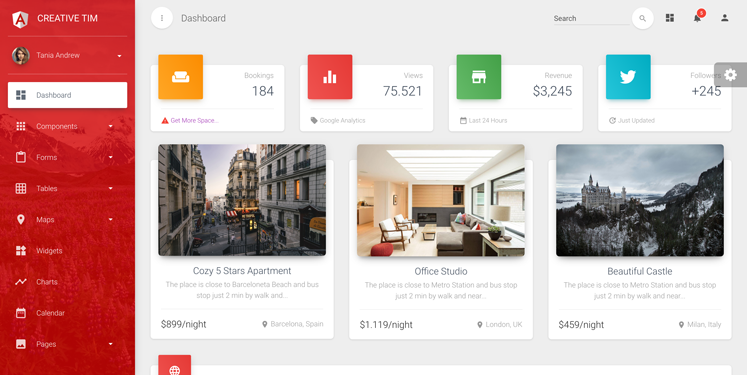Open the Office Studio interior photo
This screenshot has width=747, height=375.
(x=441, y=200)
